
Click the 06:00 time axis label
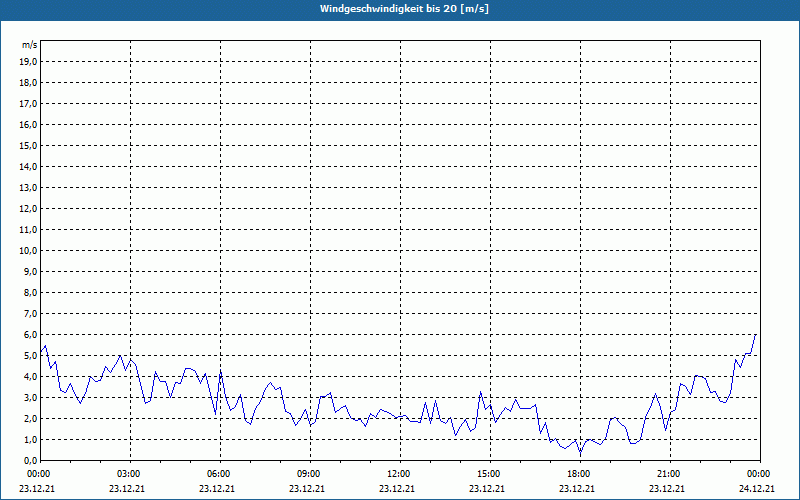pos(218,474)
